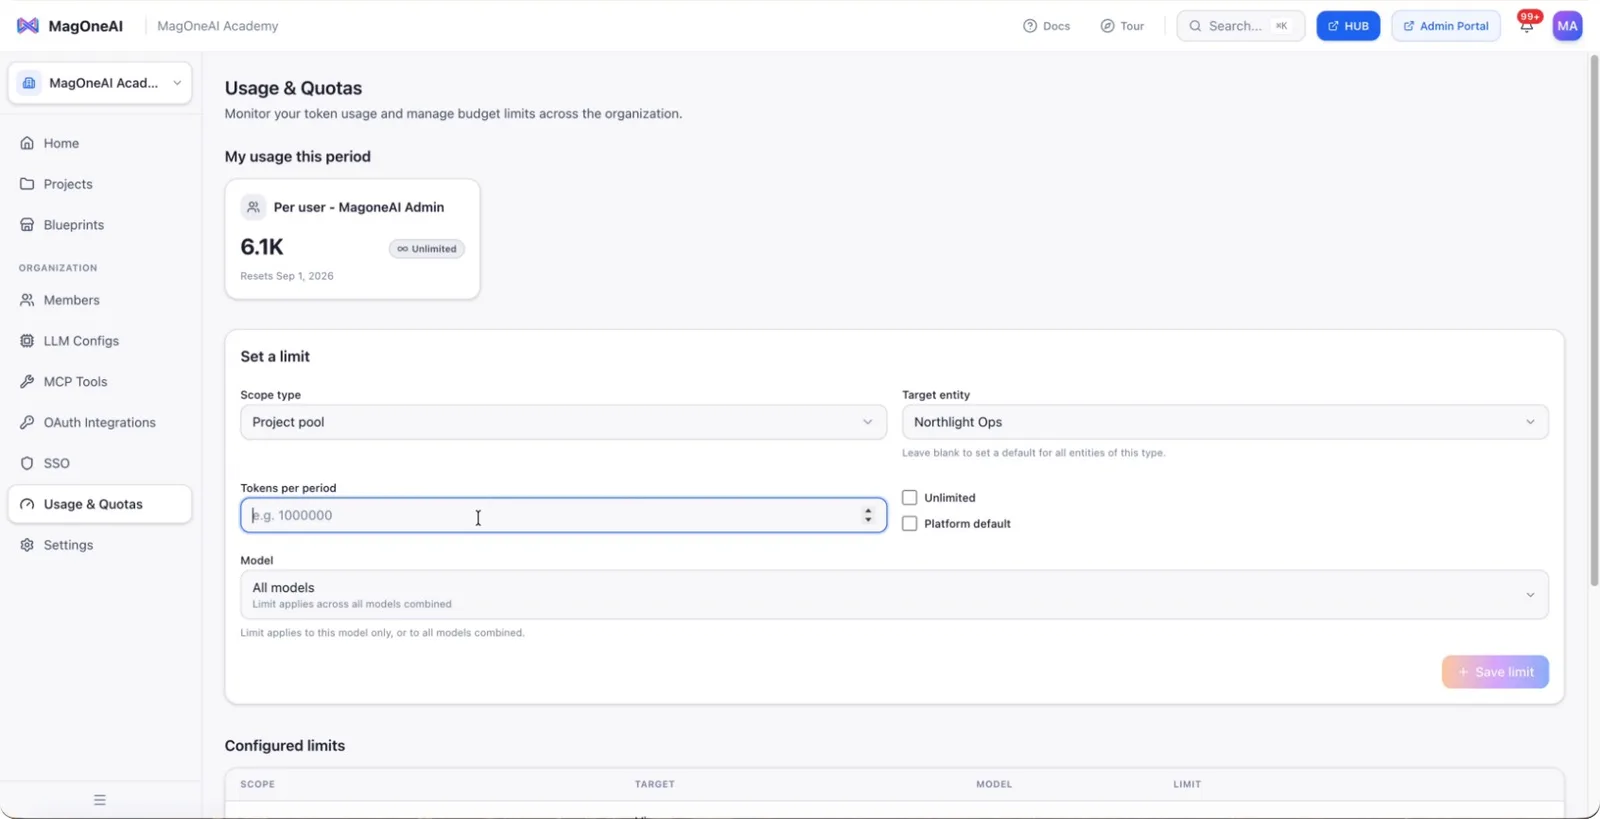This screenshot has height=819, width=1600.
Task: Switch organization via MagOneAI Acad... selector
Action: pos(100,83)
